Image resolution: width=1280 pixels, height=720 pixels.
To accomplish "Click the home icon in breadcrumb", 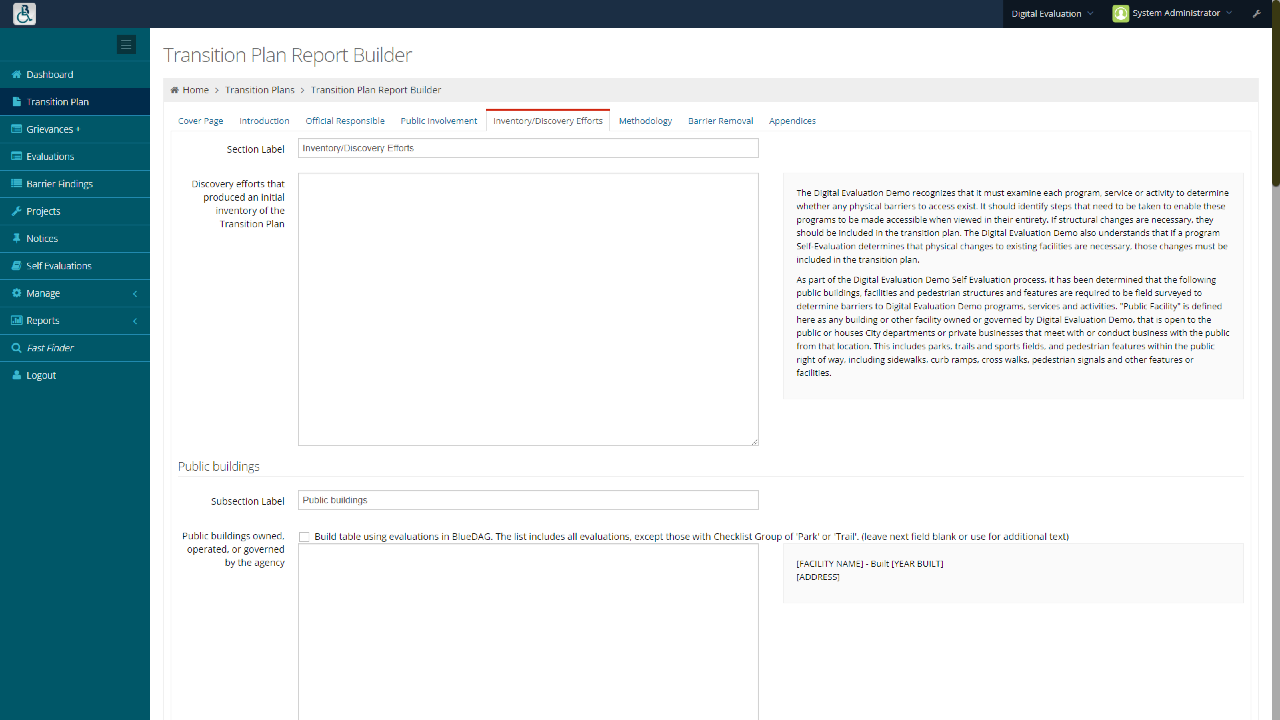I will pyautogui.click(x=175, y=90).
